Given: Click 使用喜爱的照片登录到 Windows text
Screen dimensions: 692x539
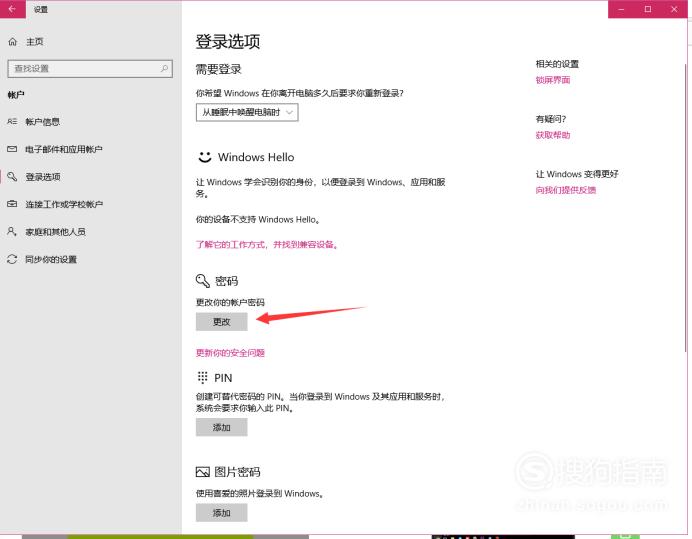Looking at the screenshot, I should (260, 494).
